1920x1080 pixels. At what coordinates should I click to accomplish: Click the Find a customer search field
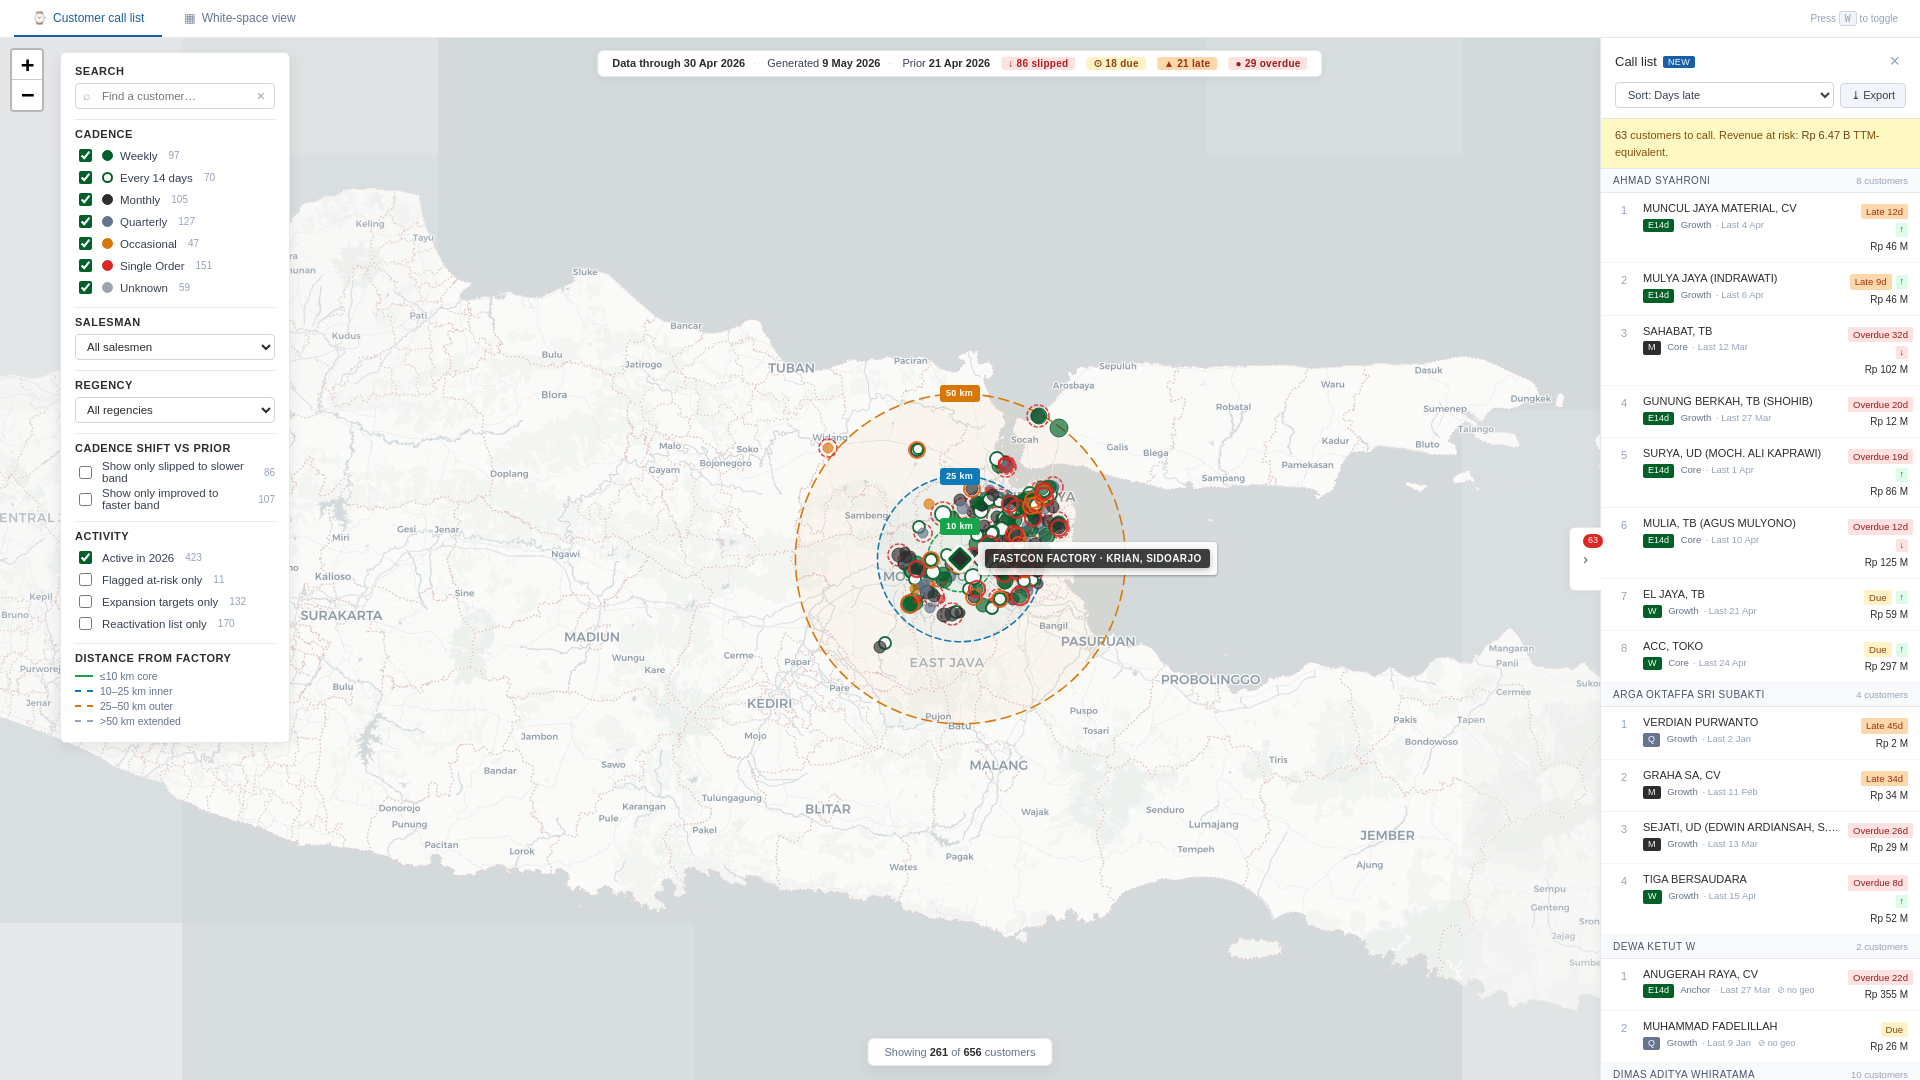tap(174, 96)
